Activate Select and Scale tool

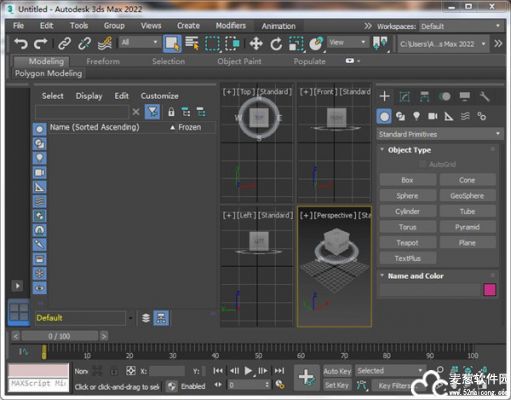point(296,44)
